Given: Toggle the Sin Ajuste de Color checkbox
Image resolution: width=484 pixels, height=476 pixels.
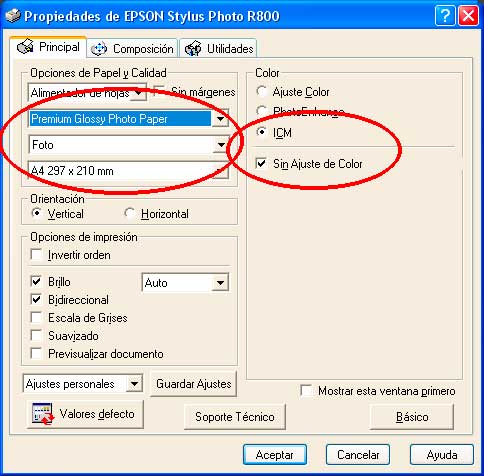Looking at the screenshot, I should [x=261, y=163].
